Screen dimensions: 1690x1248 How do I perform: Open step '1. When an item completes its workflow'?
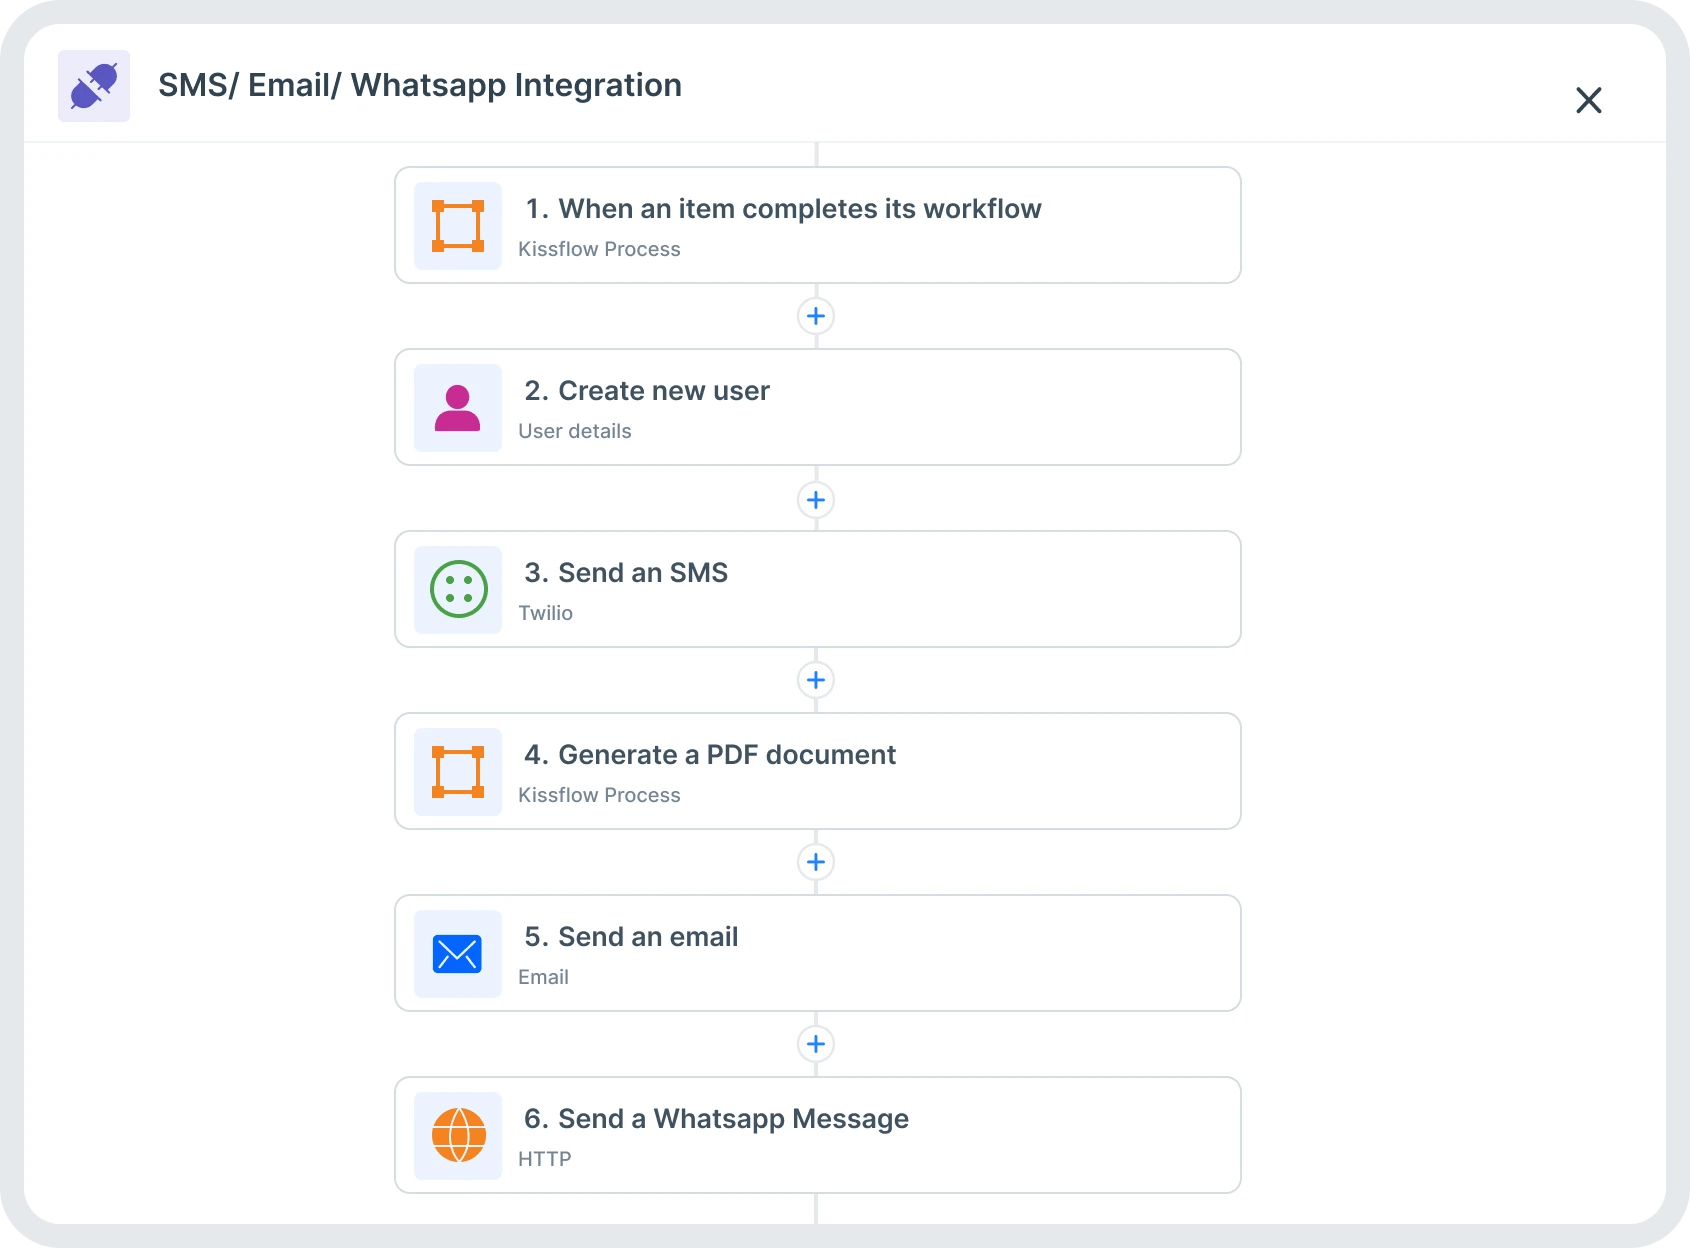818,225
